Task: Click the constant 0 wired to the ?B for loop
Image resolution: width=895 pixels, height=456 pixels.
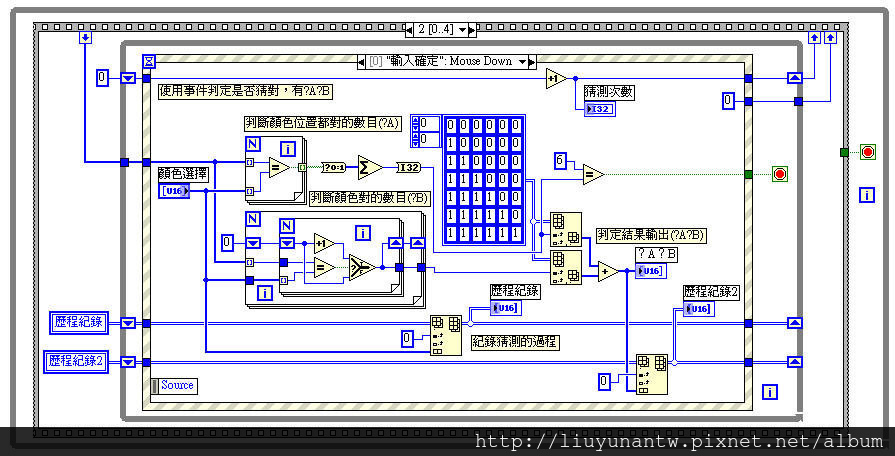Action: tap(228, 243)
